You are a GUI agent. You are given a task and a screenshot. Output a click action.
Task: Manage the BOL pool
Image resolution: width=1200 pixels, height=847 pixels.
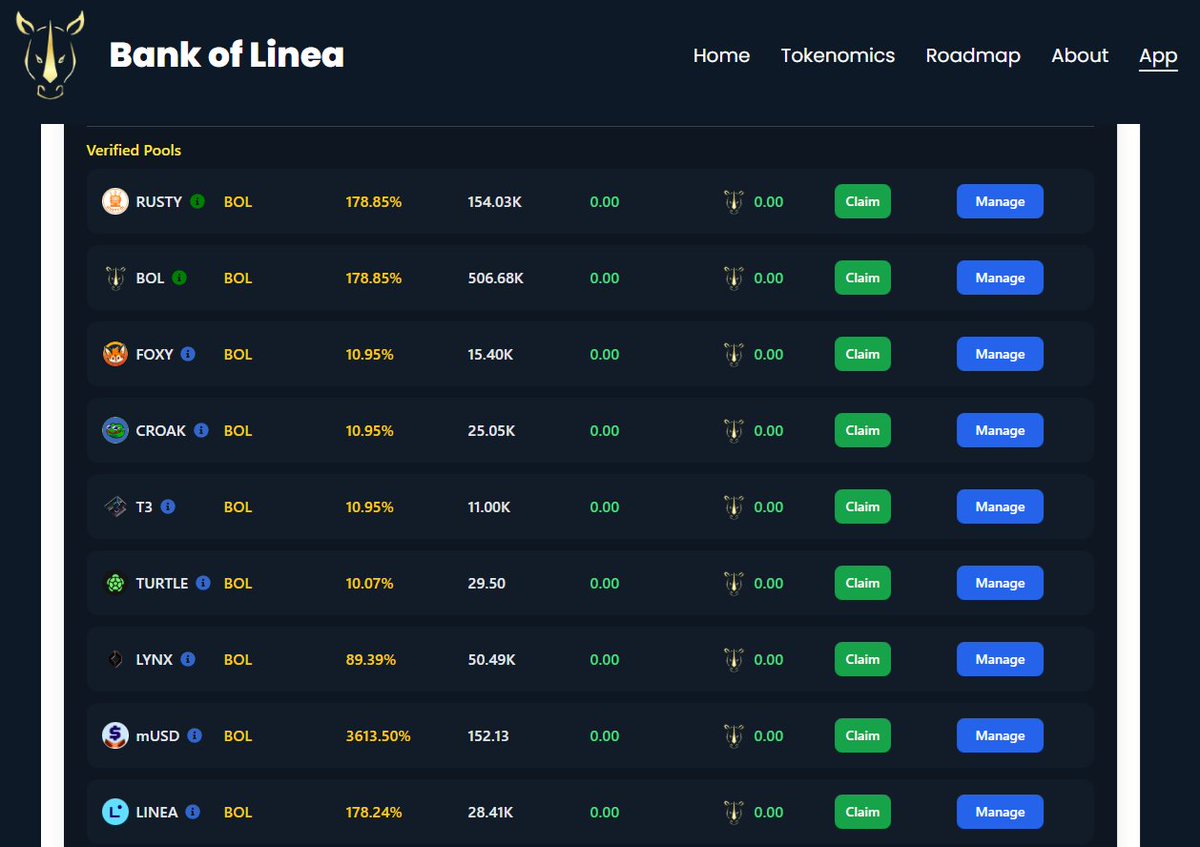click(x=1000, y=278)
